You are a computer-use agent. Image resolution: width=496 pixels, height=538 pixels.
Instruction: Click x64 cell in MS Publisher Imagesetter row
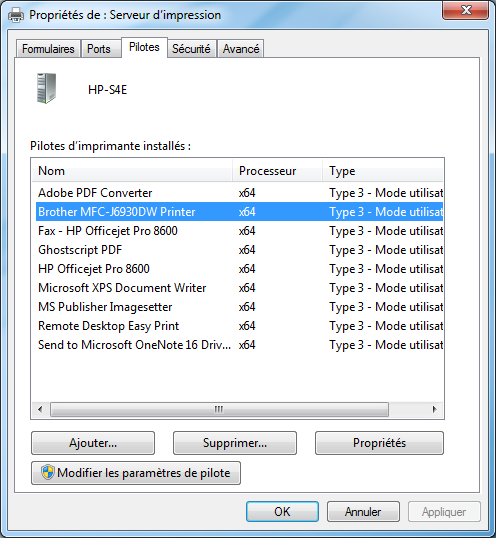click(x=247, y=307)
